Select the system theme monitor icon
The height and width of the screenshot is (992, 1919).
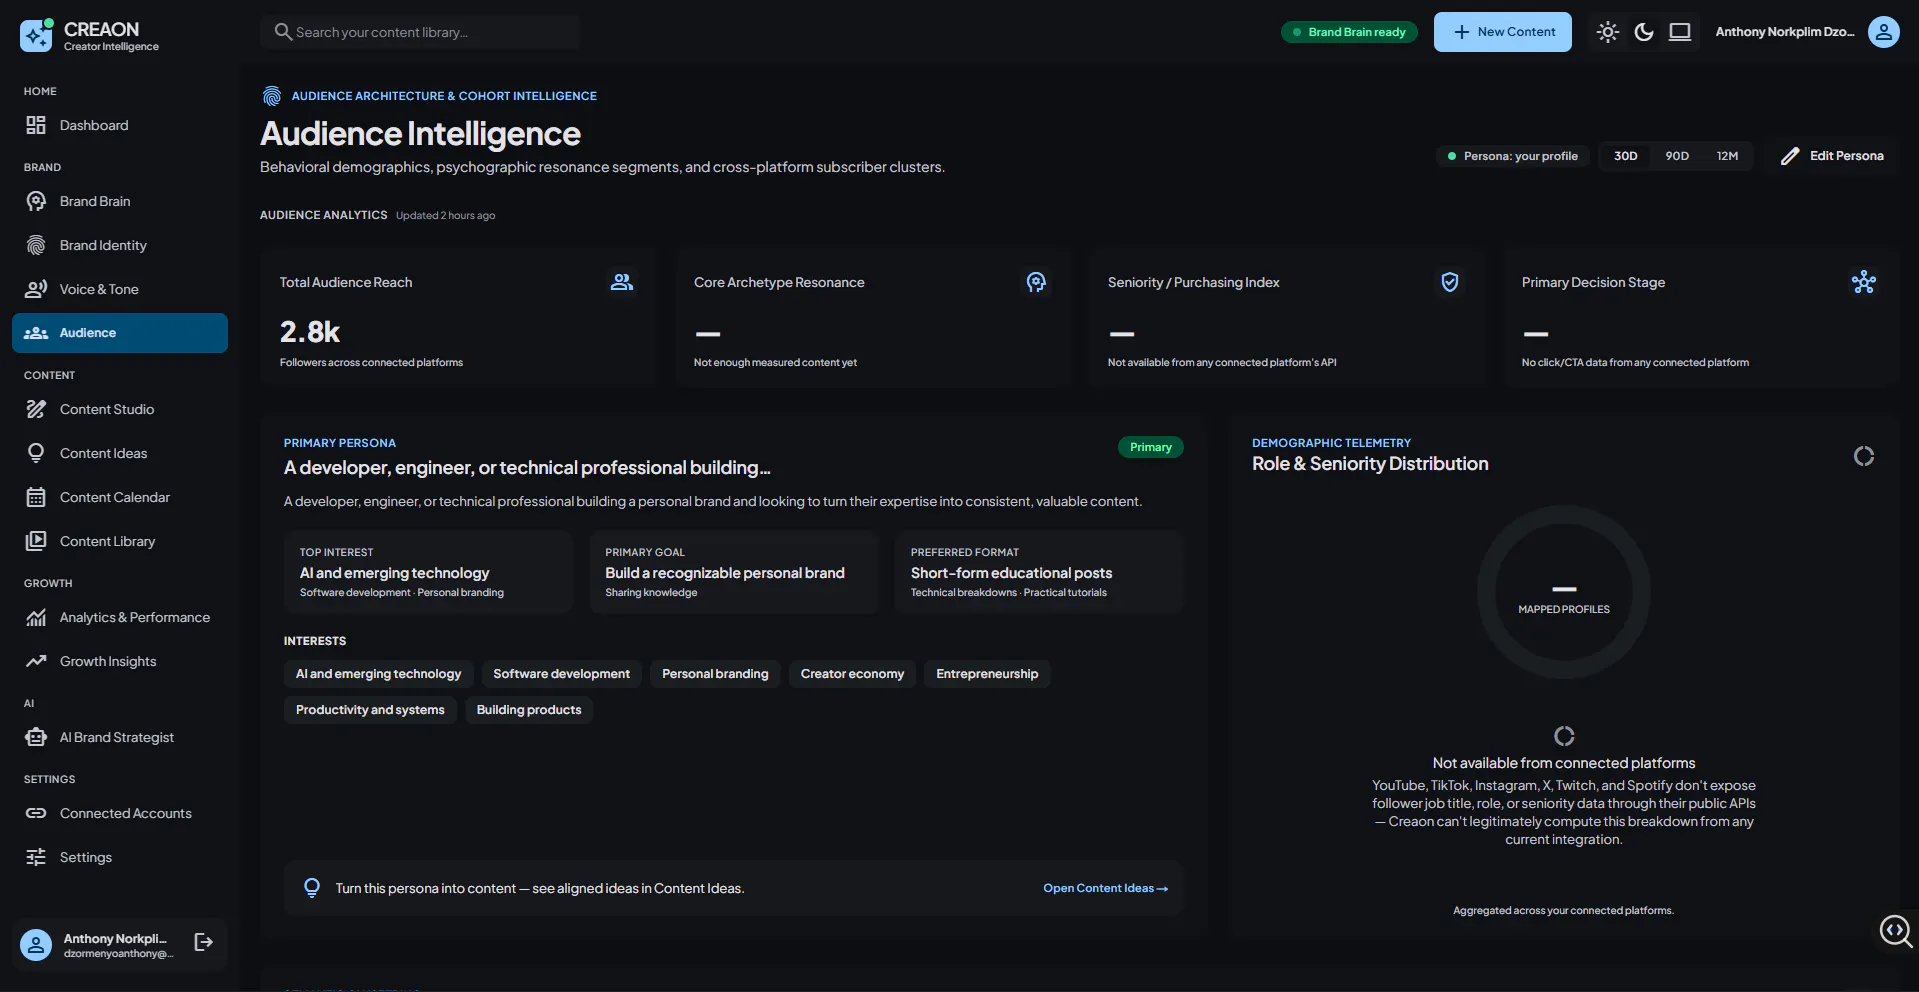tap(1680, 32)
